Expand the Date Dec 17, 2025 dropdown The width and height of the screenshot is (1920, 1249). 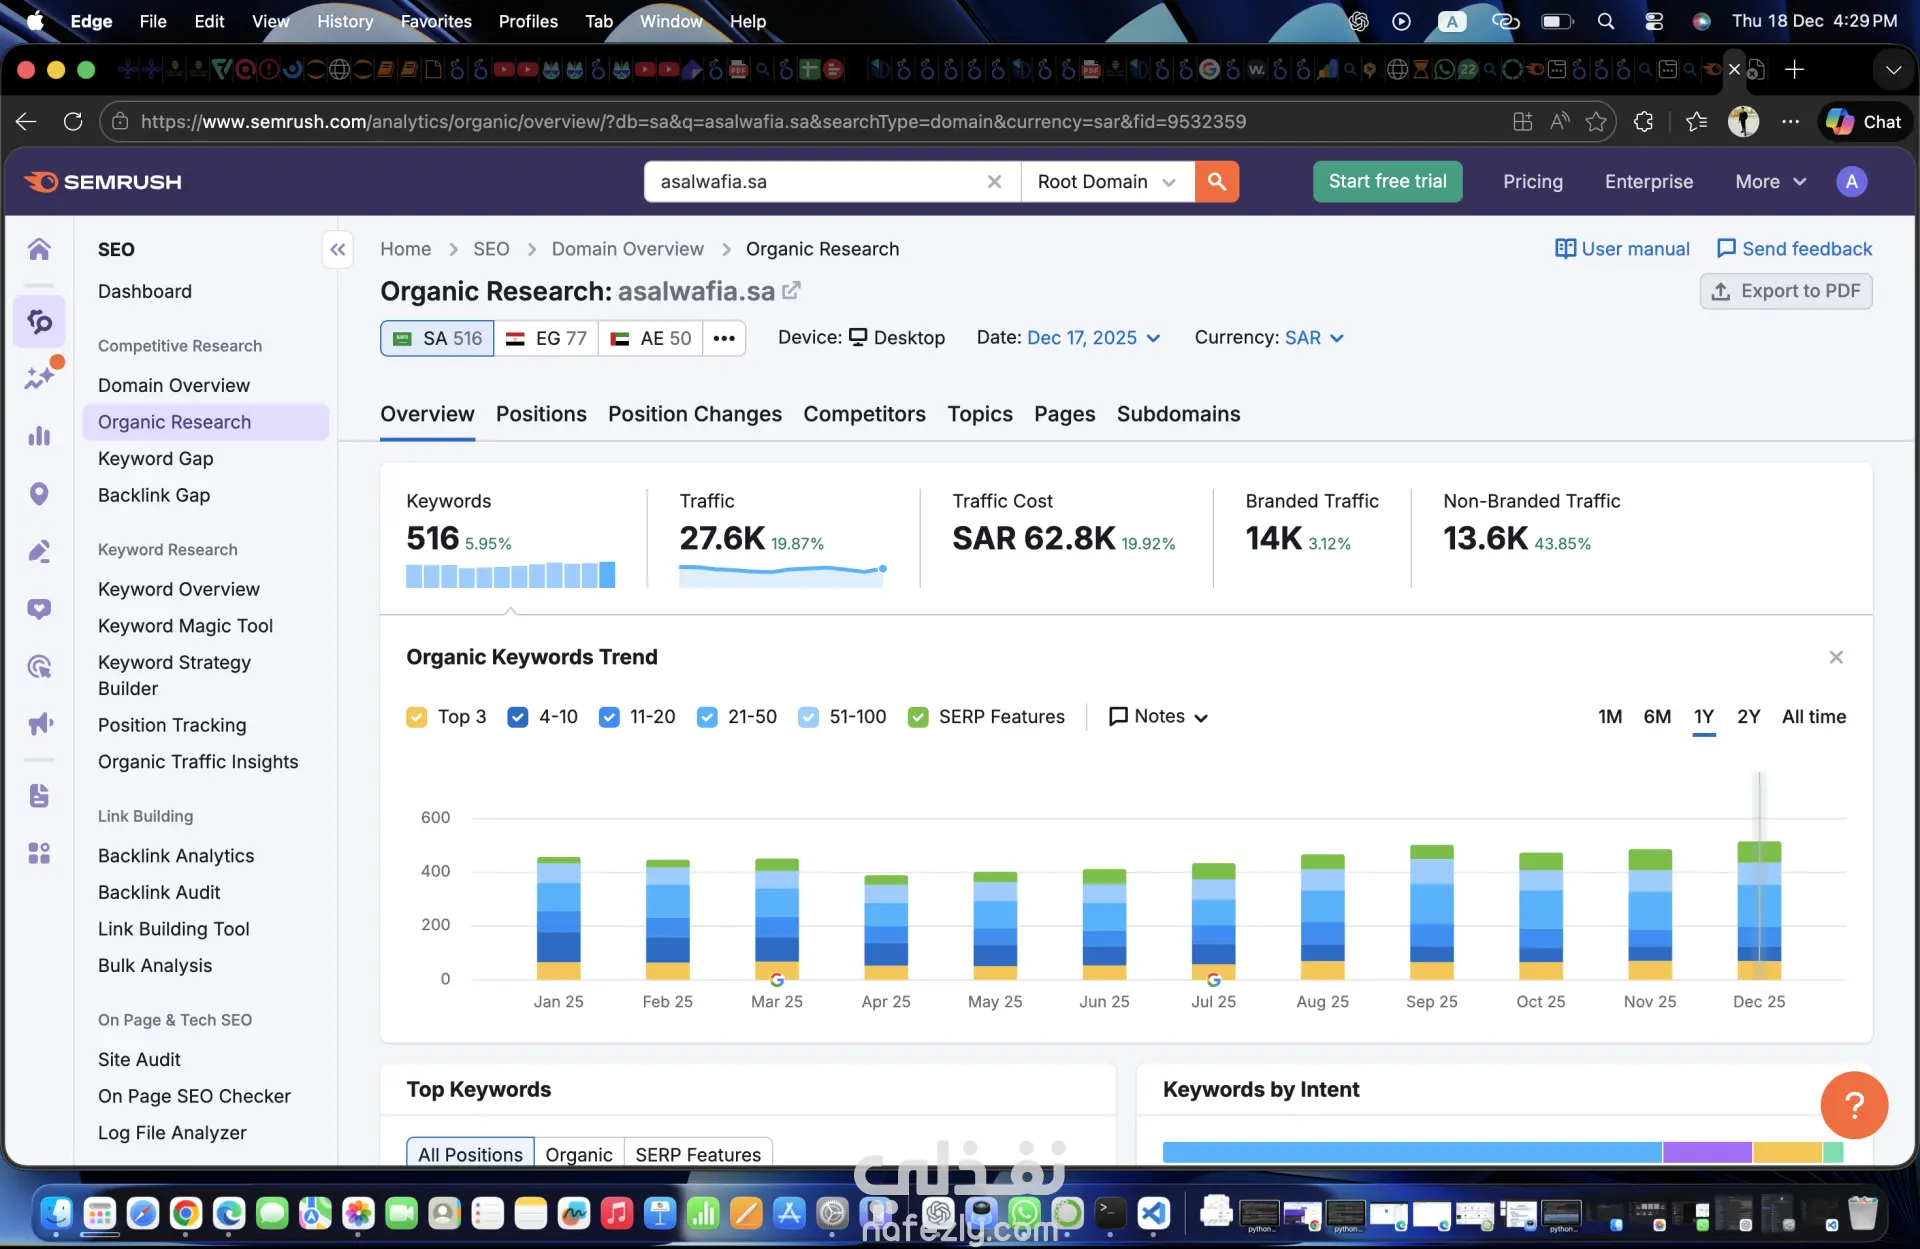coord(1093,338)
